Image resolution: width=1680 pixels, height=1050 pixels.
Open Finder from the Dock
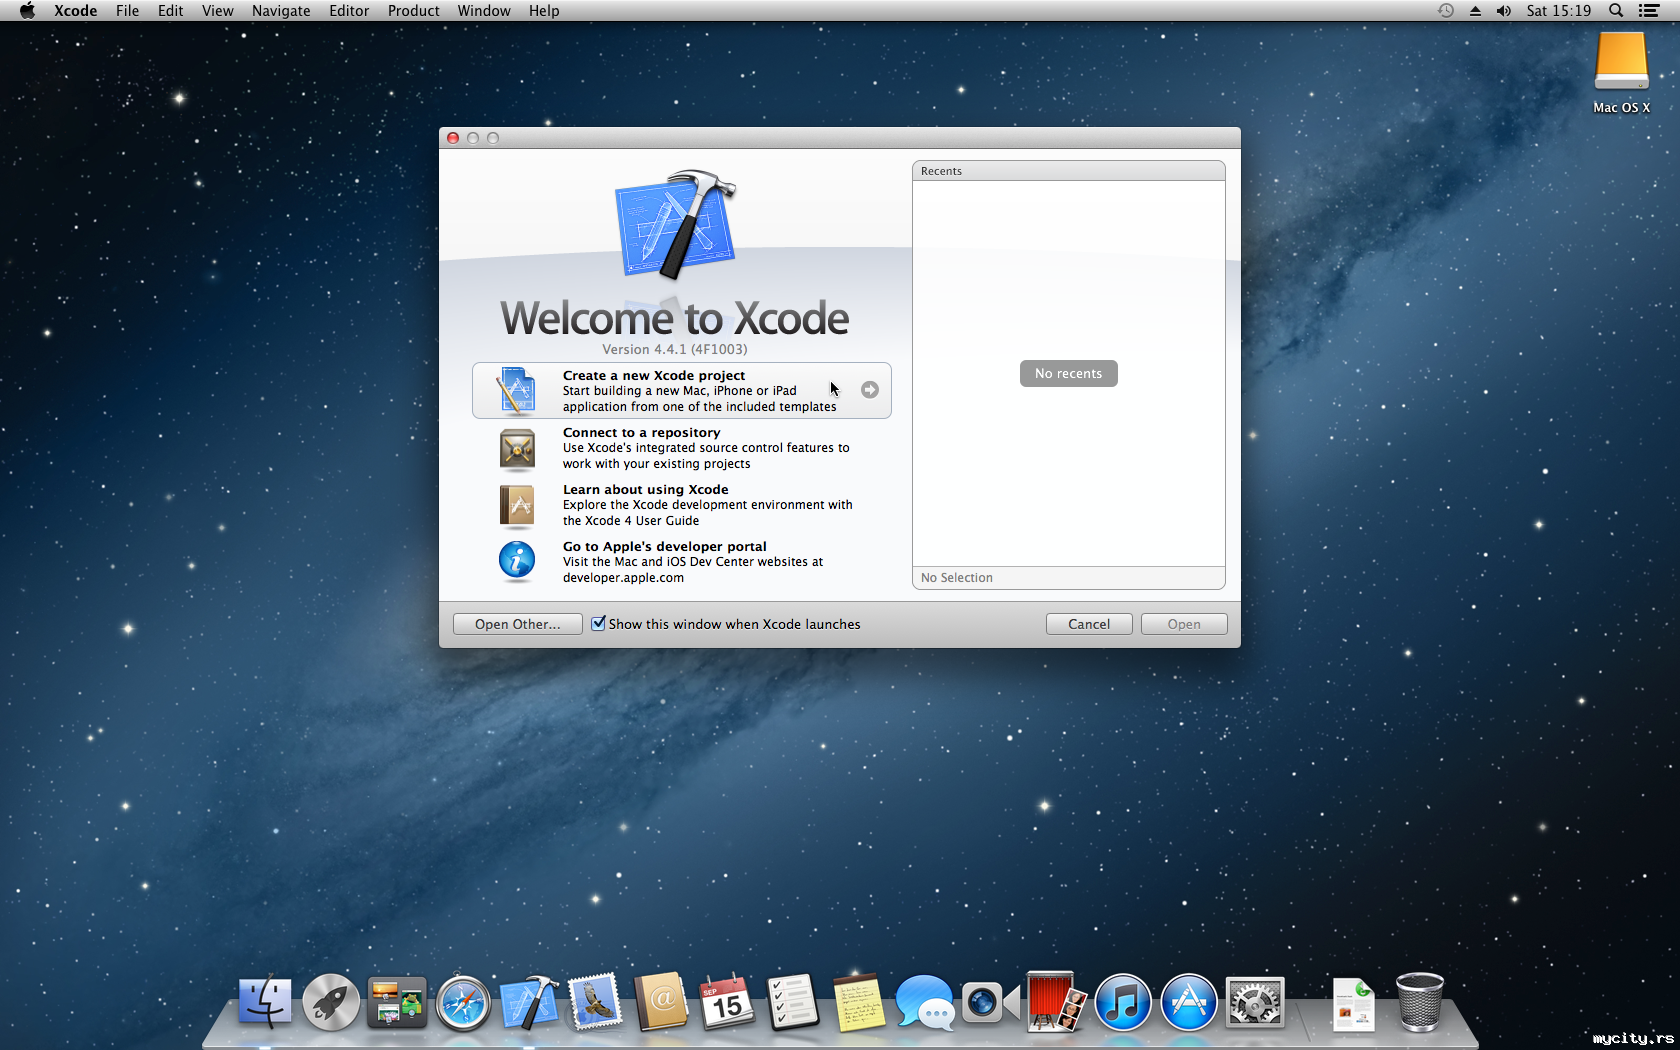click(x=265, y=1002)
